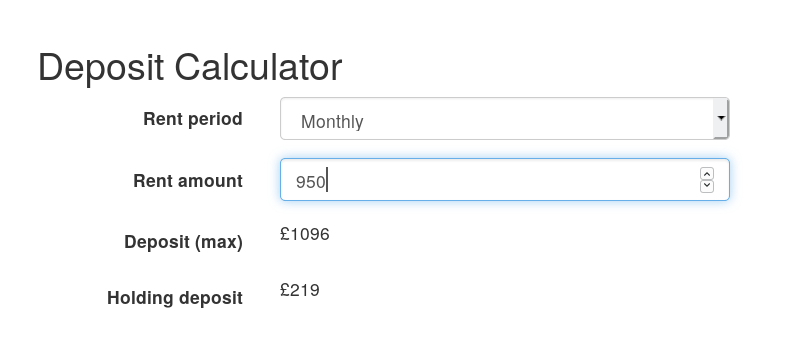The image size is (803, 360).
Task: Increase rent amount with the up arrow
Action: tap(707, 174)
